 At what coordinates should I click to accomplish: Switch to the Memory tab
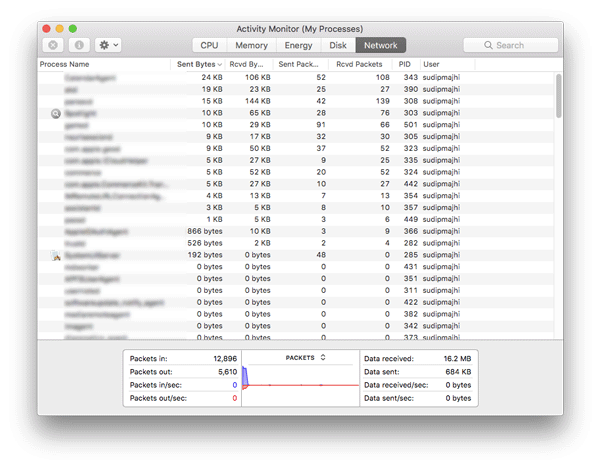pyautogui.click(x=251, y=45)
